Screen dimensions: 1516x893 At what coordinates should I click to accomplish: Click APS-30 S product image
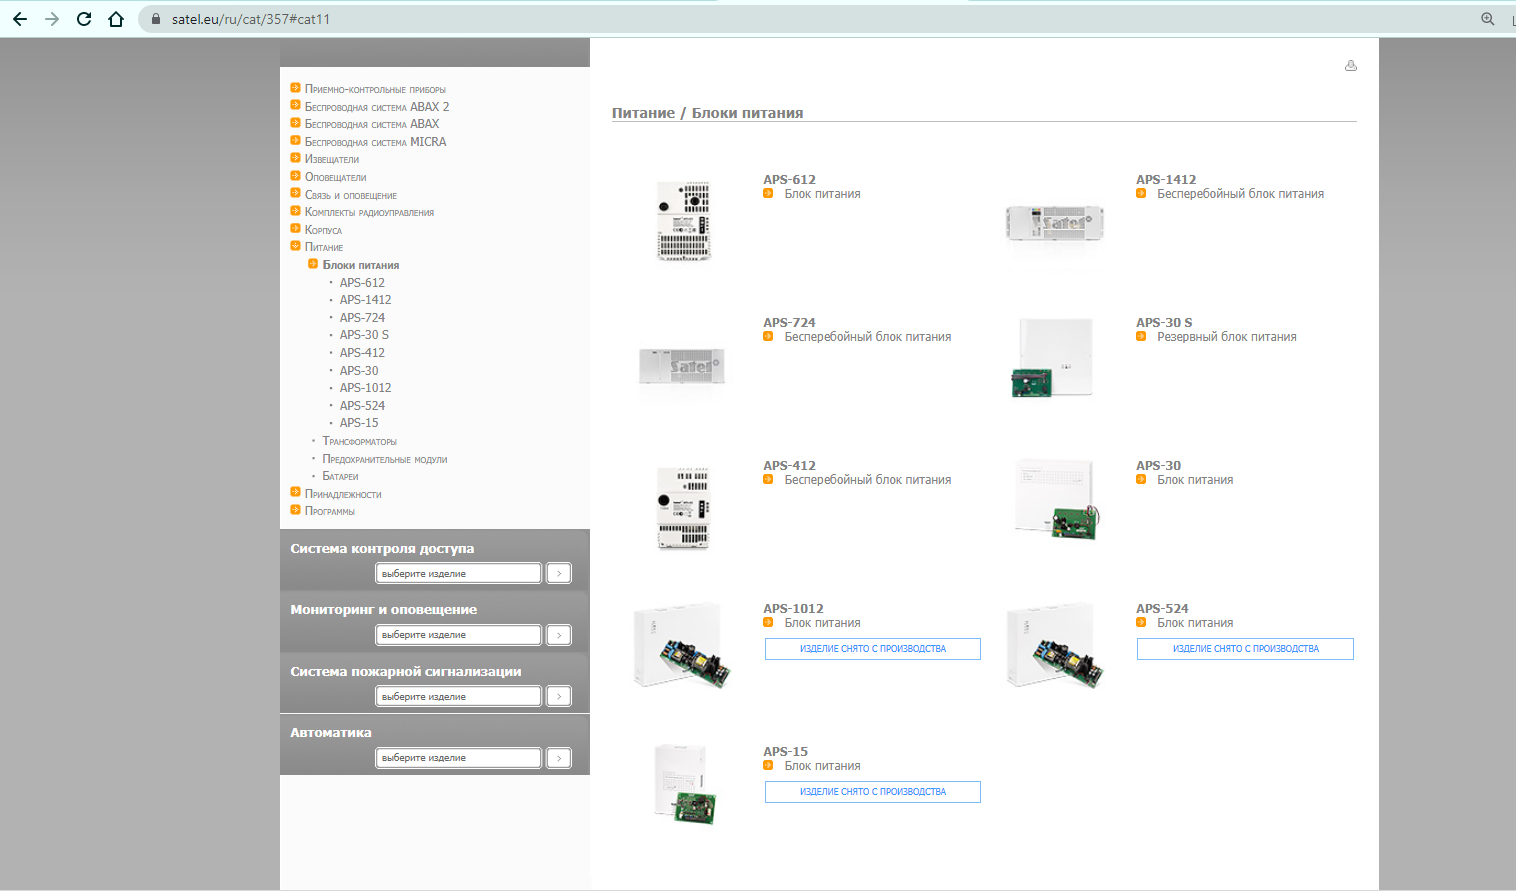click(1053, 359)
